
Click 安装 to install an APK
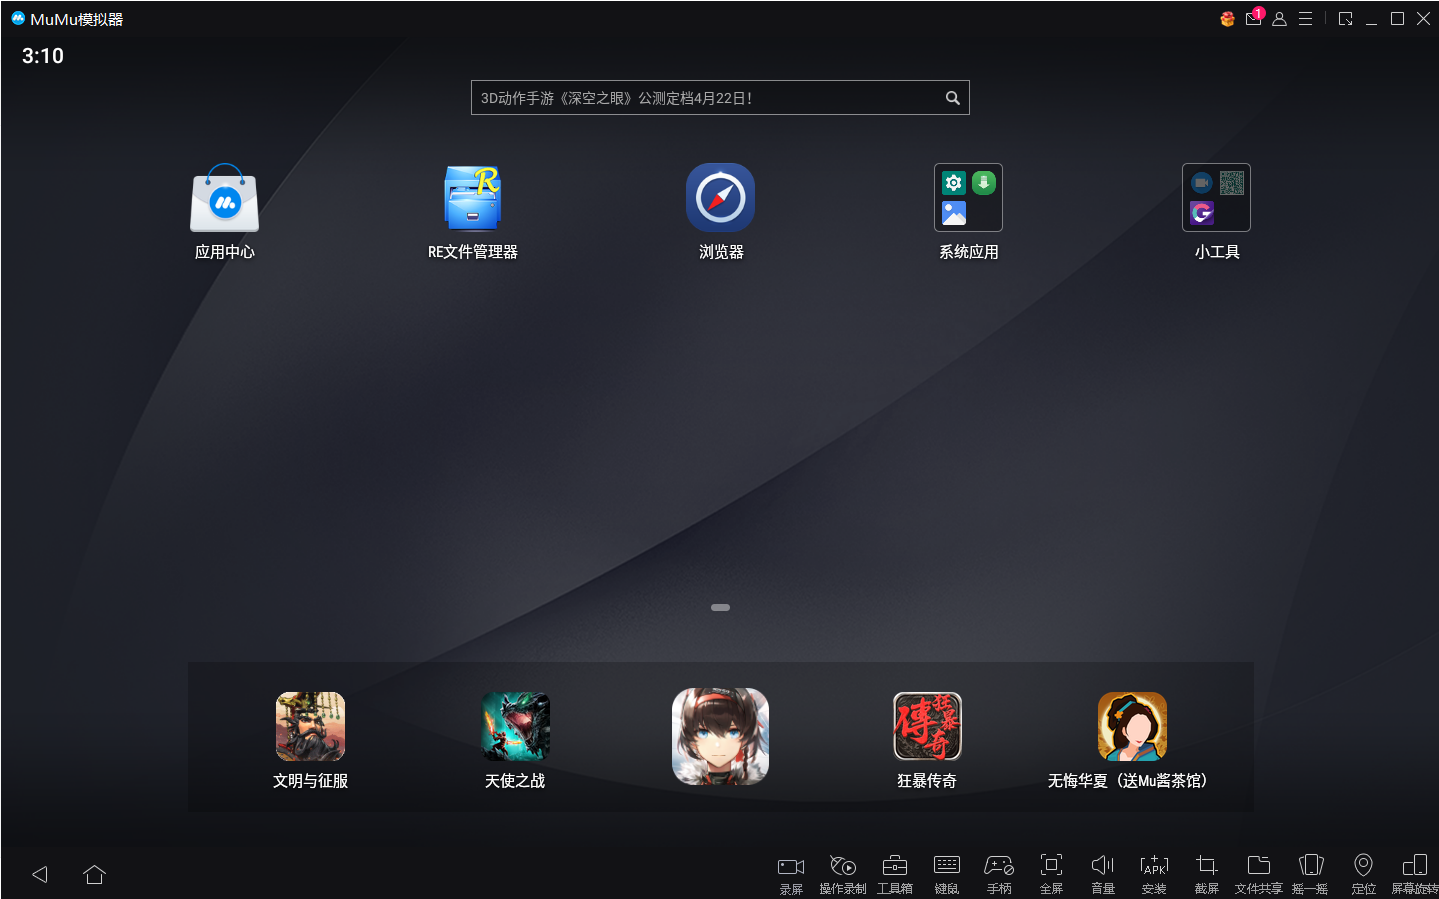pos(1154,874)
